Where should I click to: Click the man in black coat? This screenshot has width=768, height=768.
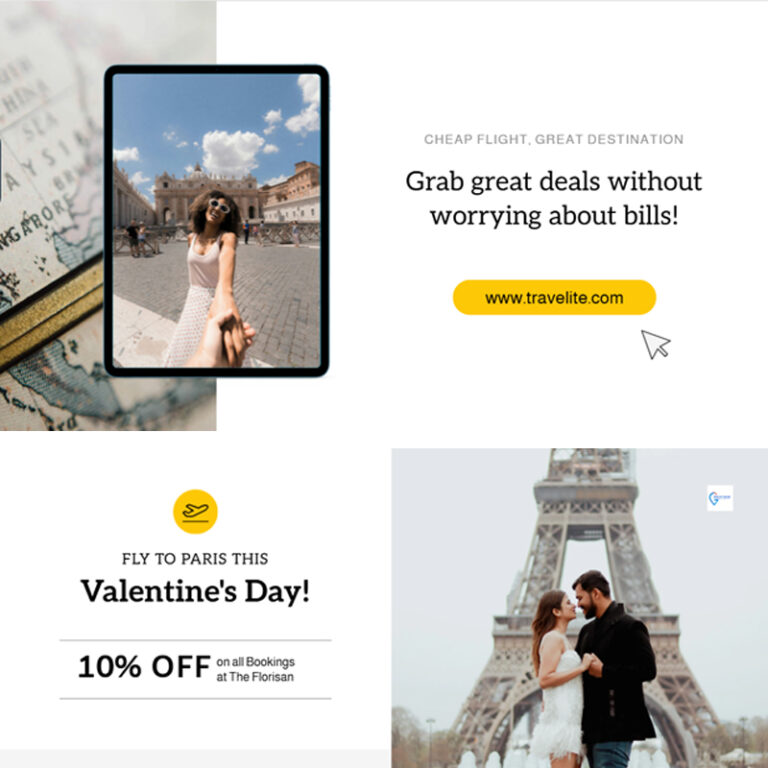pyautogui.click(x=614, y=669)
